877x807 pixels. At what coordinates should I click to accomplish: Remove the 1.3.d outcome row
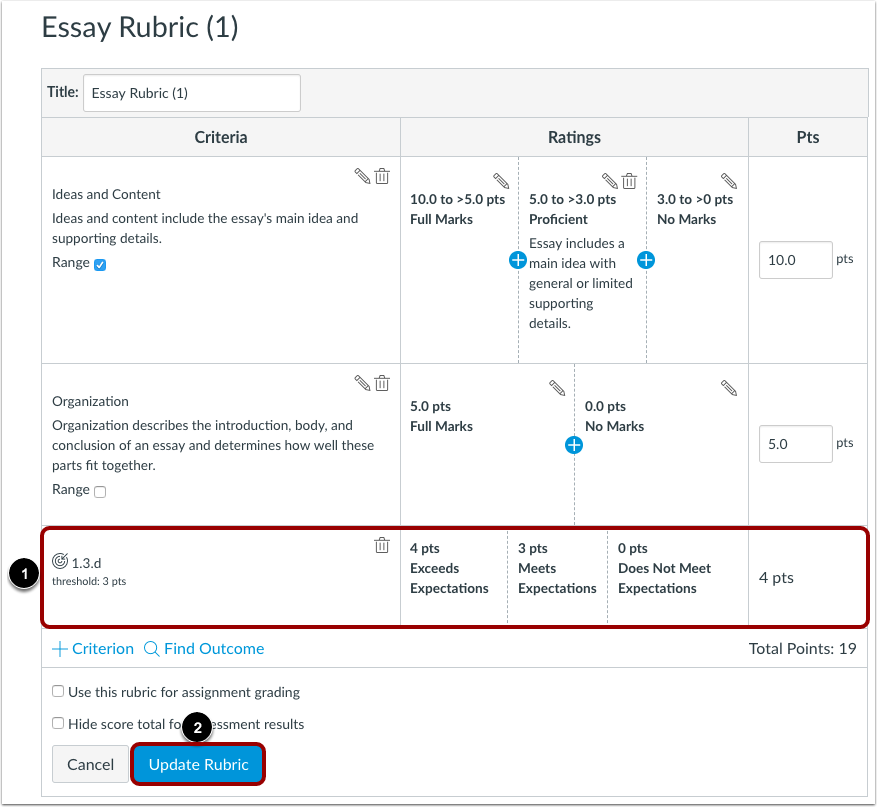[x=381, y=545]
